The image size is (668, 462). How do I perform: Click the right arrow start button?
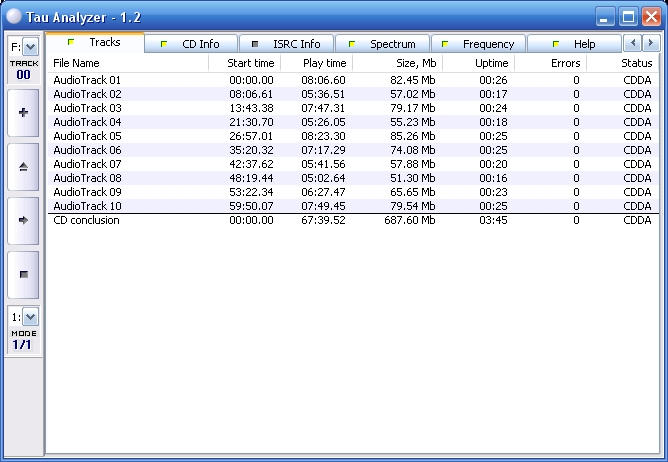[x=23, y=219]
